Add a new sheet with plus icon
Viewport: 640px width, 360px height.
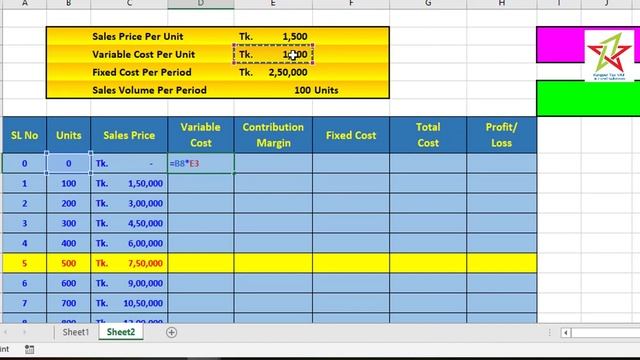171,333
